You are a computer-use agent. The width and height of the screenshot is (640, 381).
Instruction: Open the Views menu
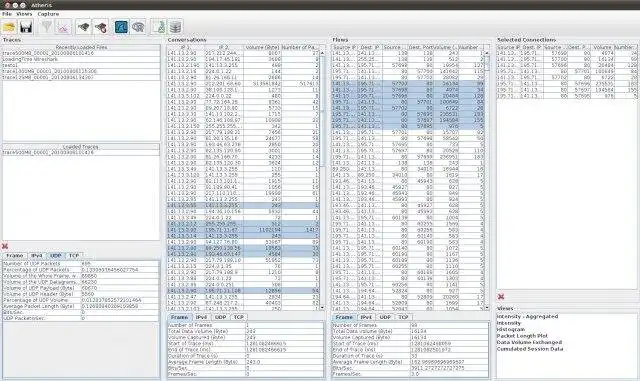[x=24, y=14]
